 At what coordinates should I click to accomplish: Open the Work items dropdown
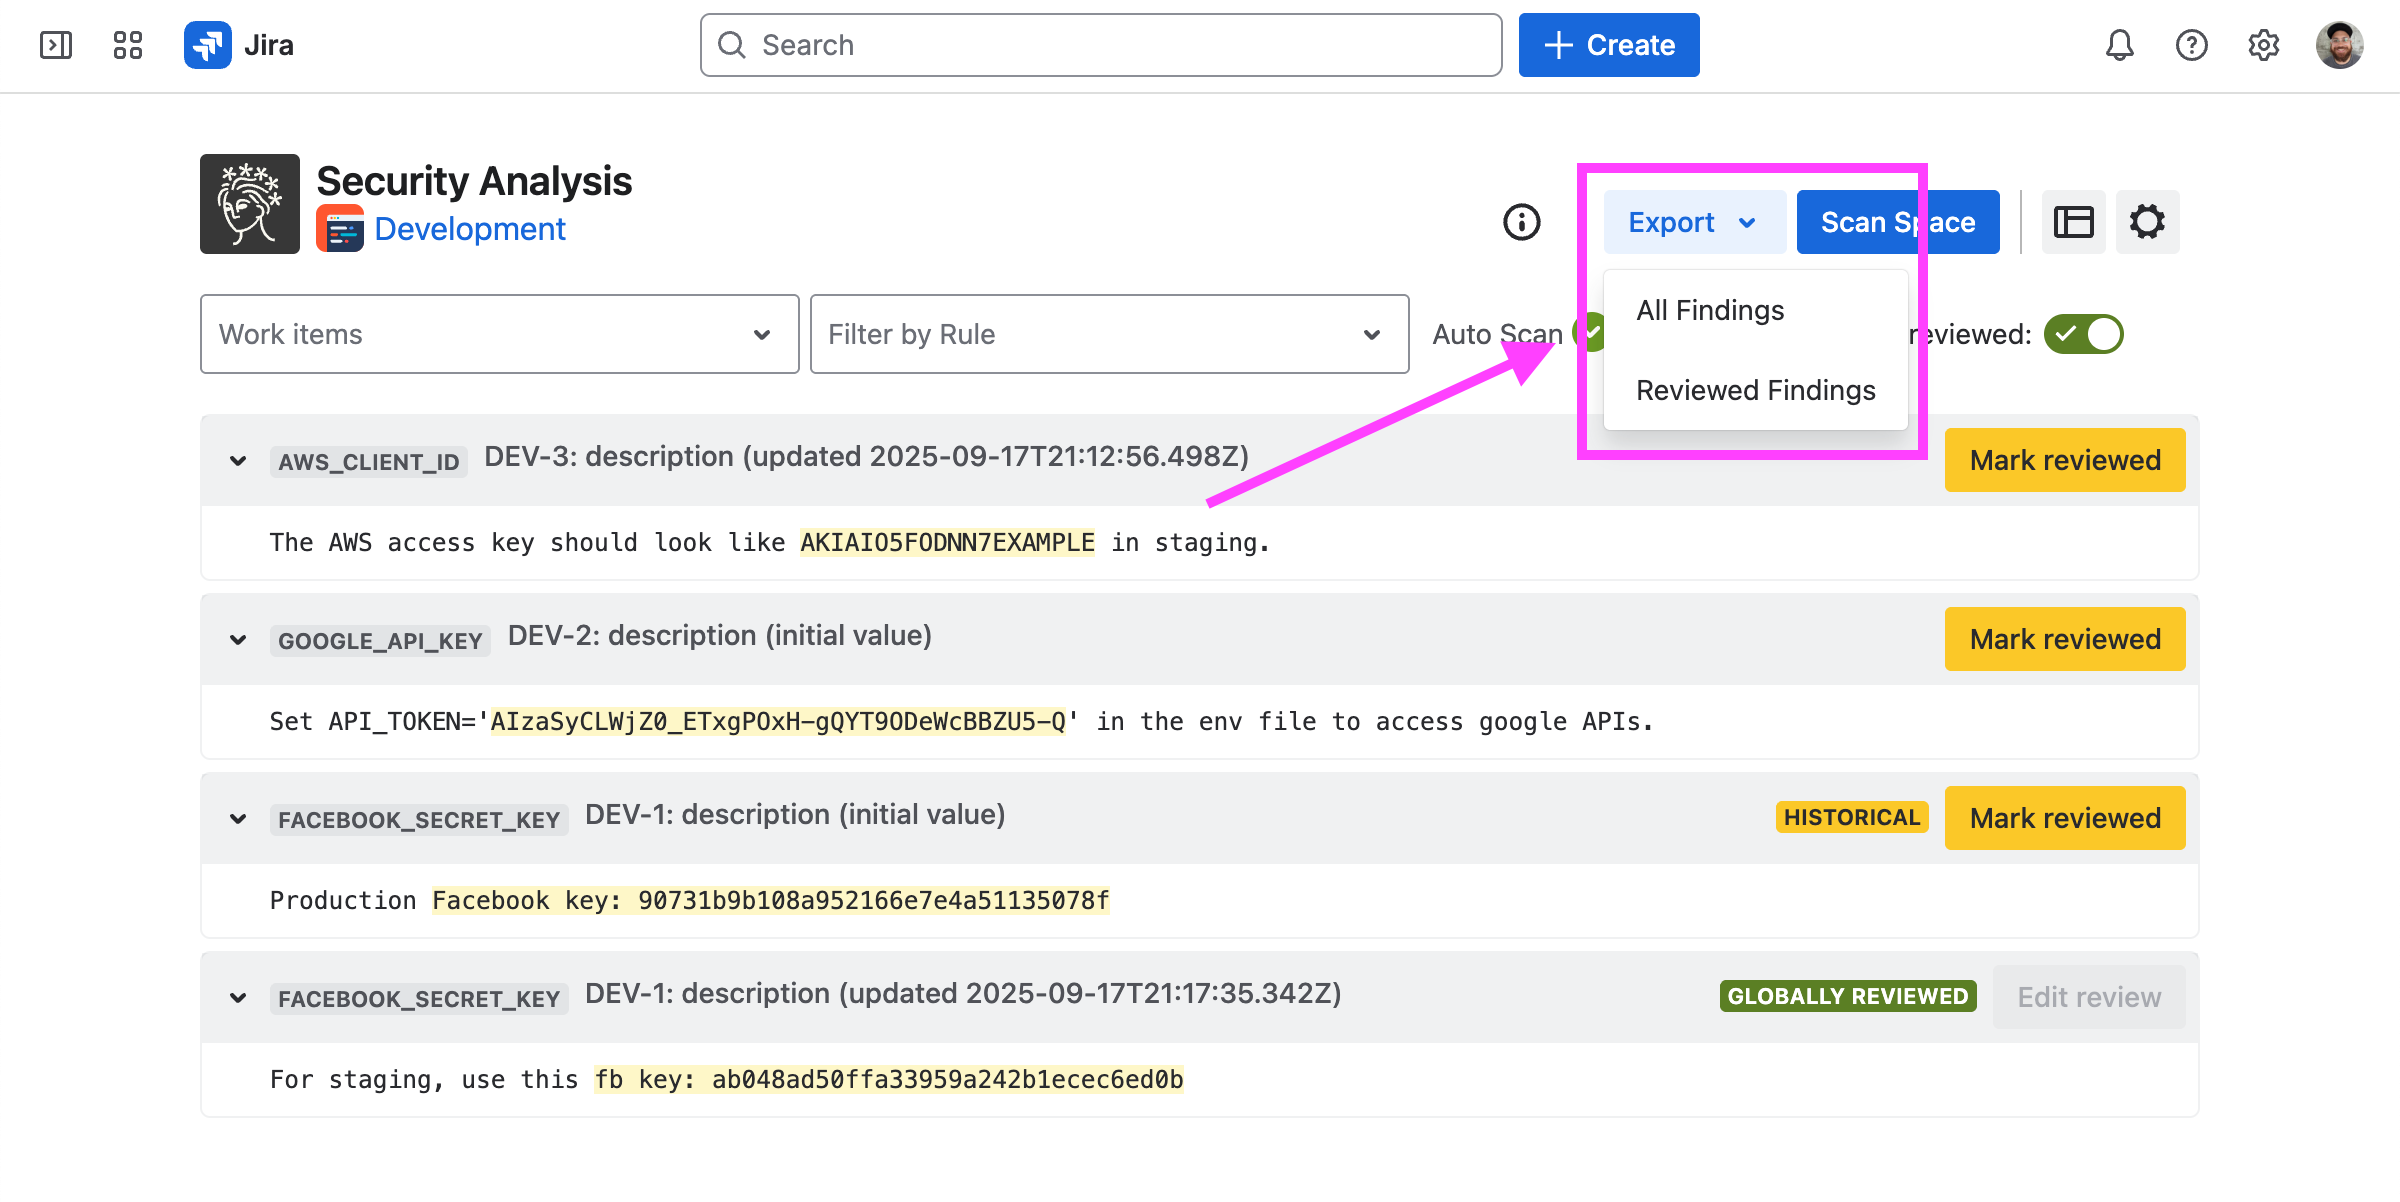click(x=499, y=334)
